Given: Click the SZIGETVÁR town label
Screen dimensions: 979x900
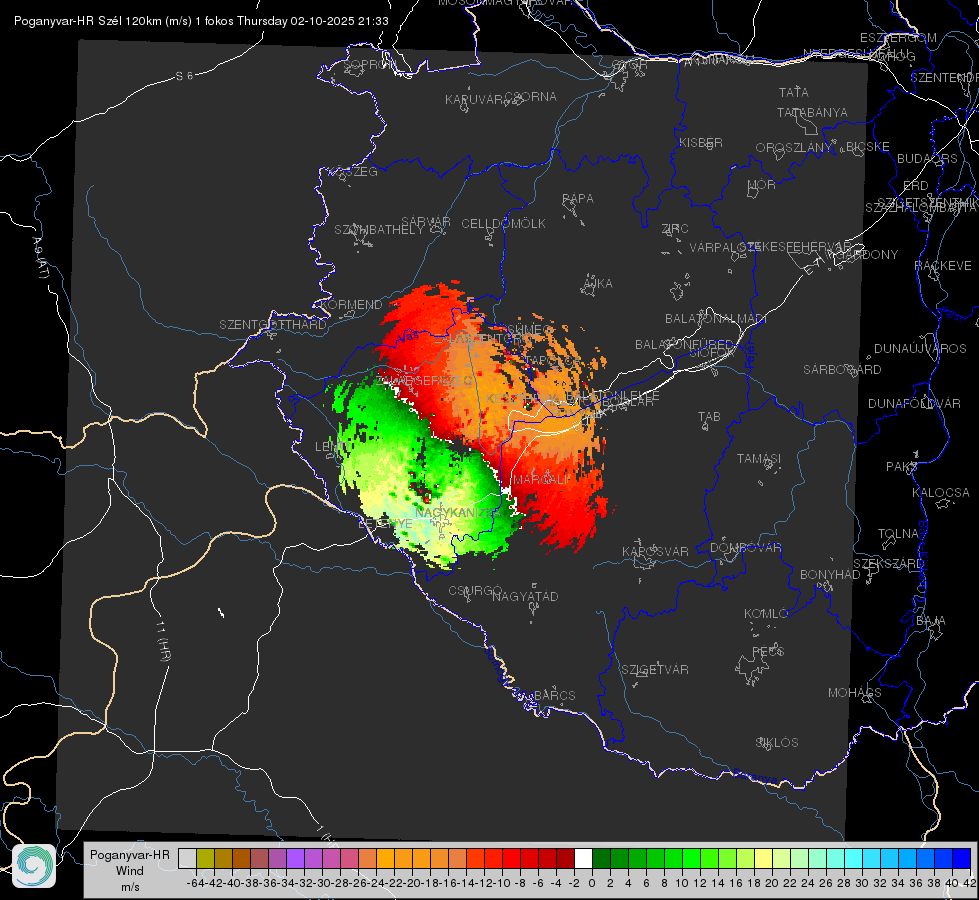Looking at the screenshot, I should (655, 670).
